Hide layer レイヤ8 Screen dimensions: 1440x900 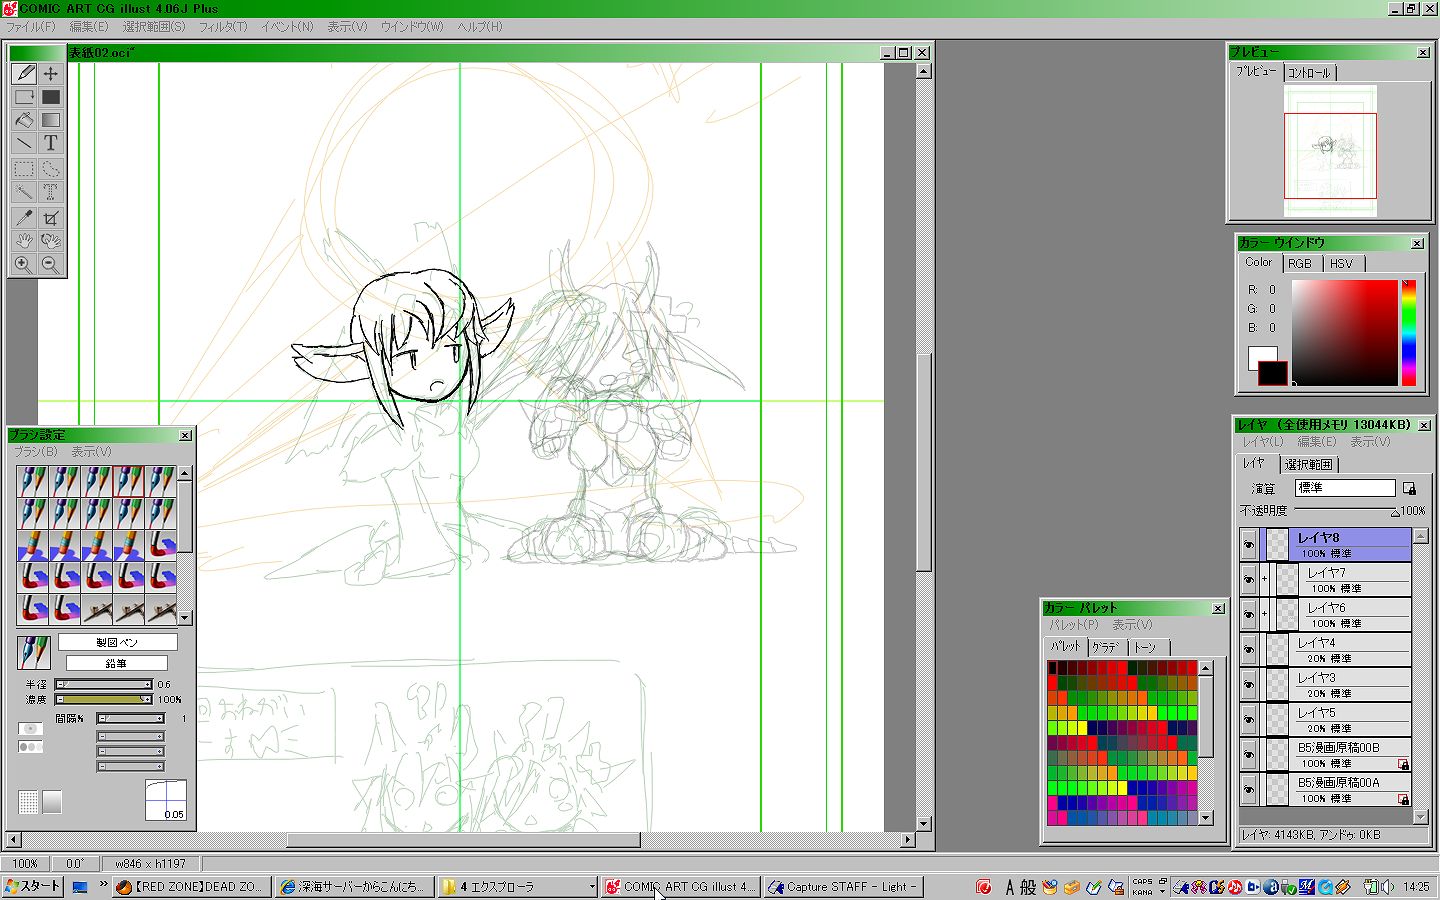click(x=1249, y=545)
